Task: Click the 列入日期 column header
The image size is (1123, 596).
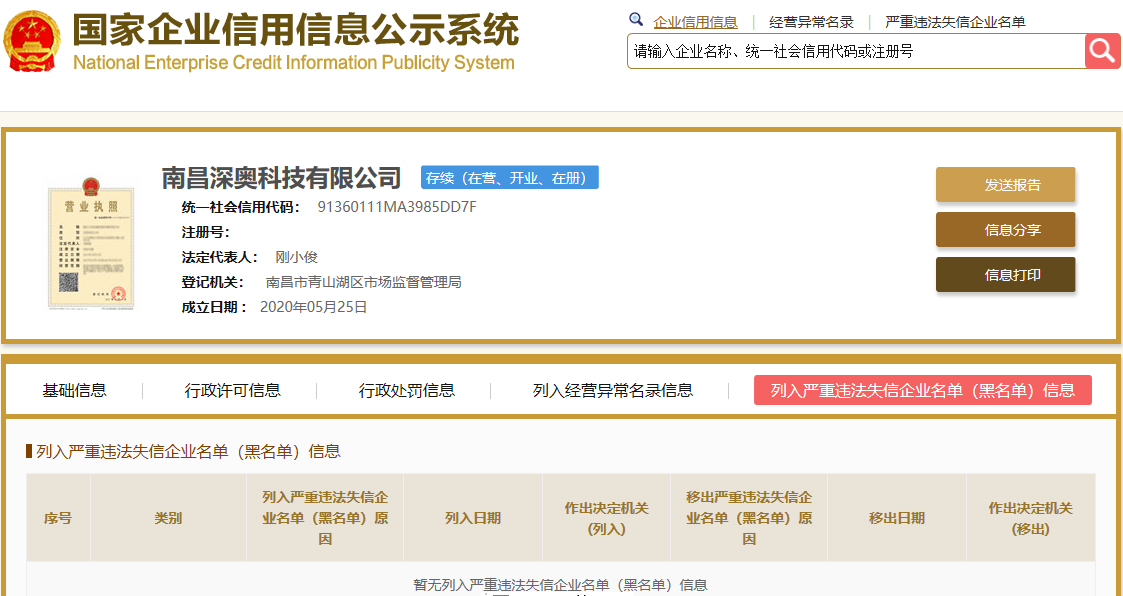Action: tap(473, 518)
